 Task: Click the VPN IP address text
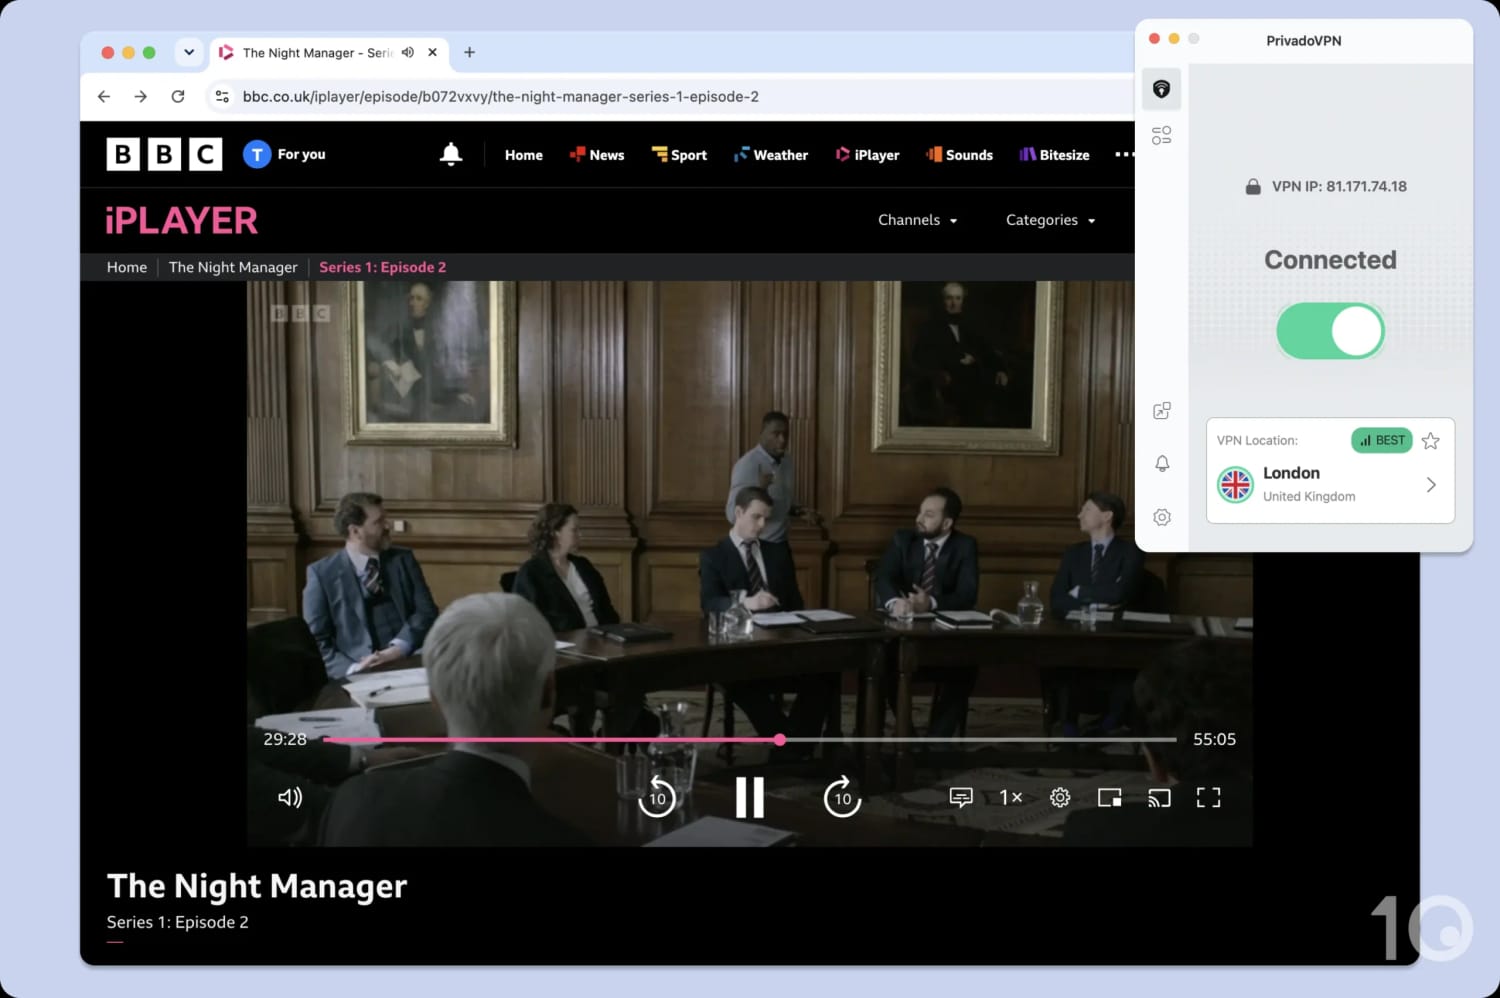[x=1339, y=186]
